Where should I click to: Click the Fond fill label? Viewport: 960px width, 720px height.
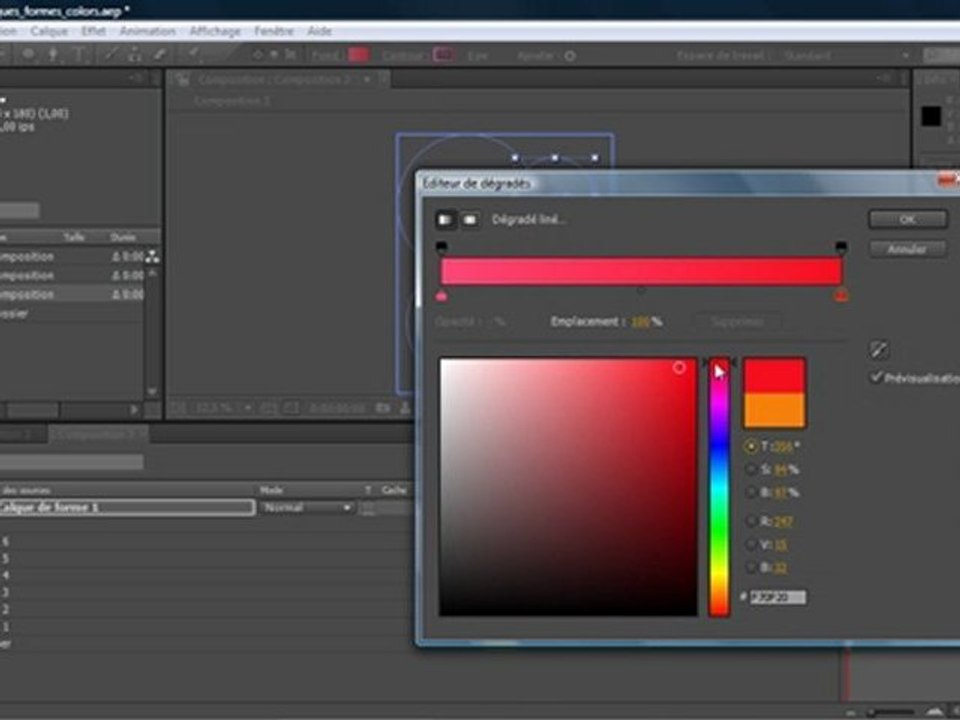325,56
